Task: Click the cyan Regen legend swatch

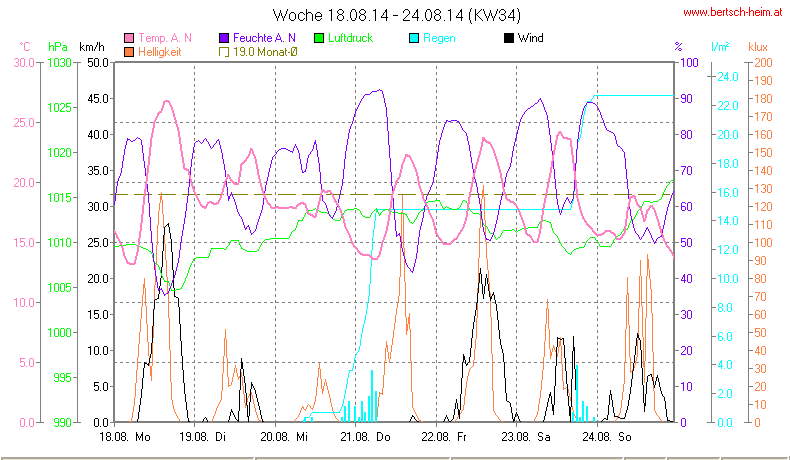Action: coord(414,38)
